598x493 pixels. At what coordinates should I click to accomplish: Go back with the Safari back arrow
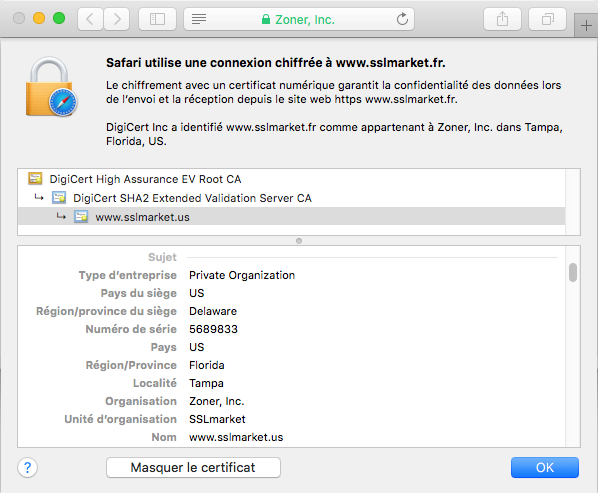click(90, 19)
